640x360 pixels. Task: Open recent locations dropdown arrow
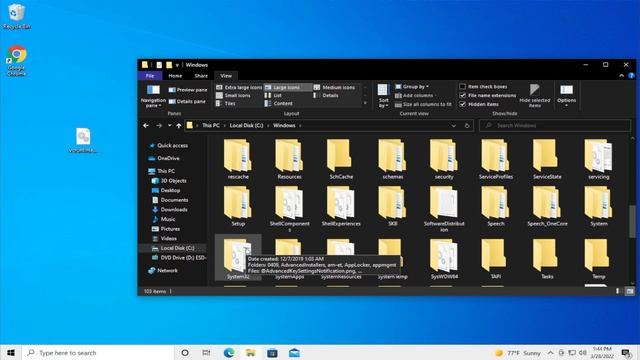click(x=169, y=126)
